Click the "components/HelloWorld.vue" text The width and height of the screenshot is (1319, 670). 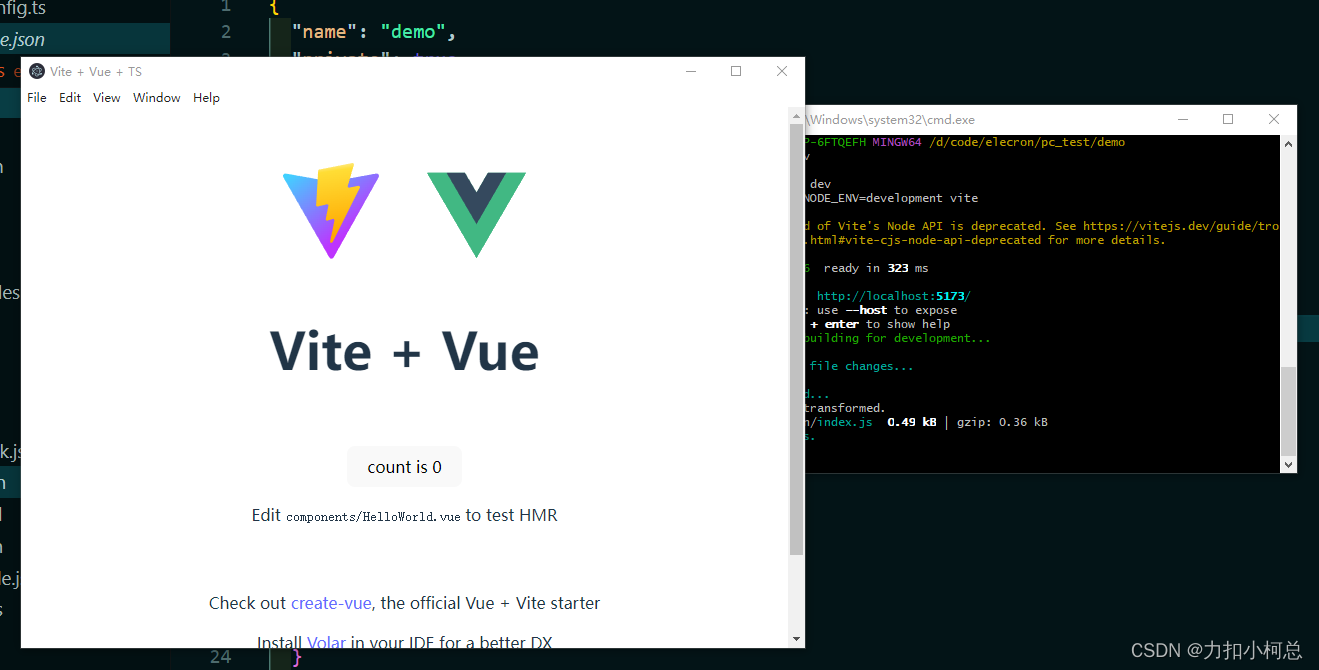tap(375, 517)
